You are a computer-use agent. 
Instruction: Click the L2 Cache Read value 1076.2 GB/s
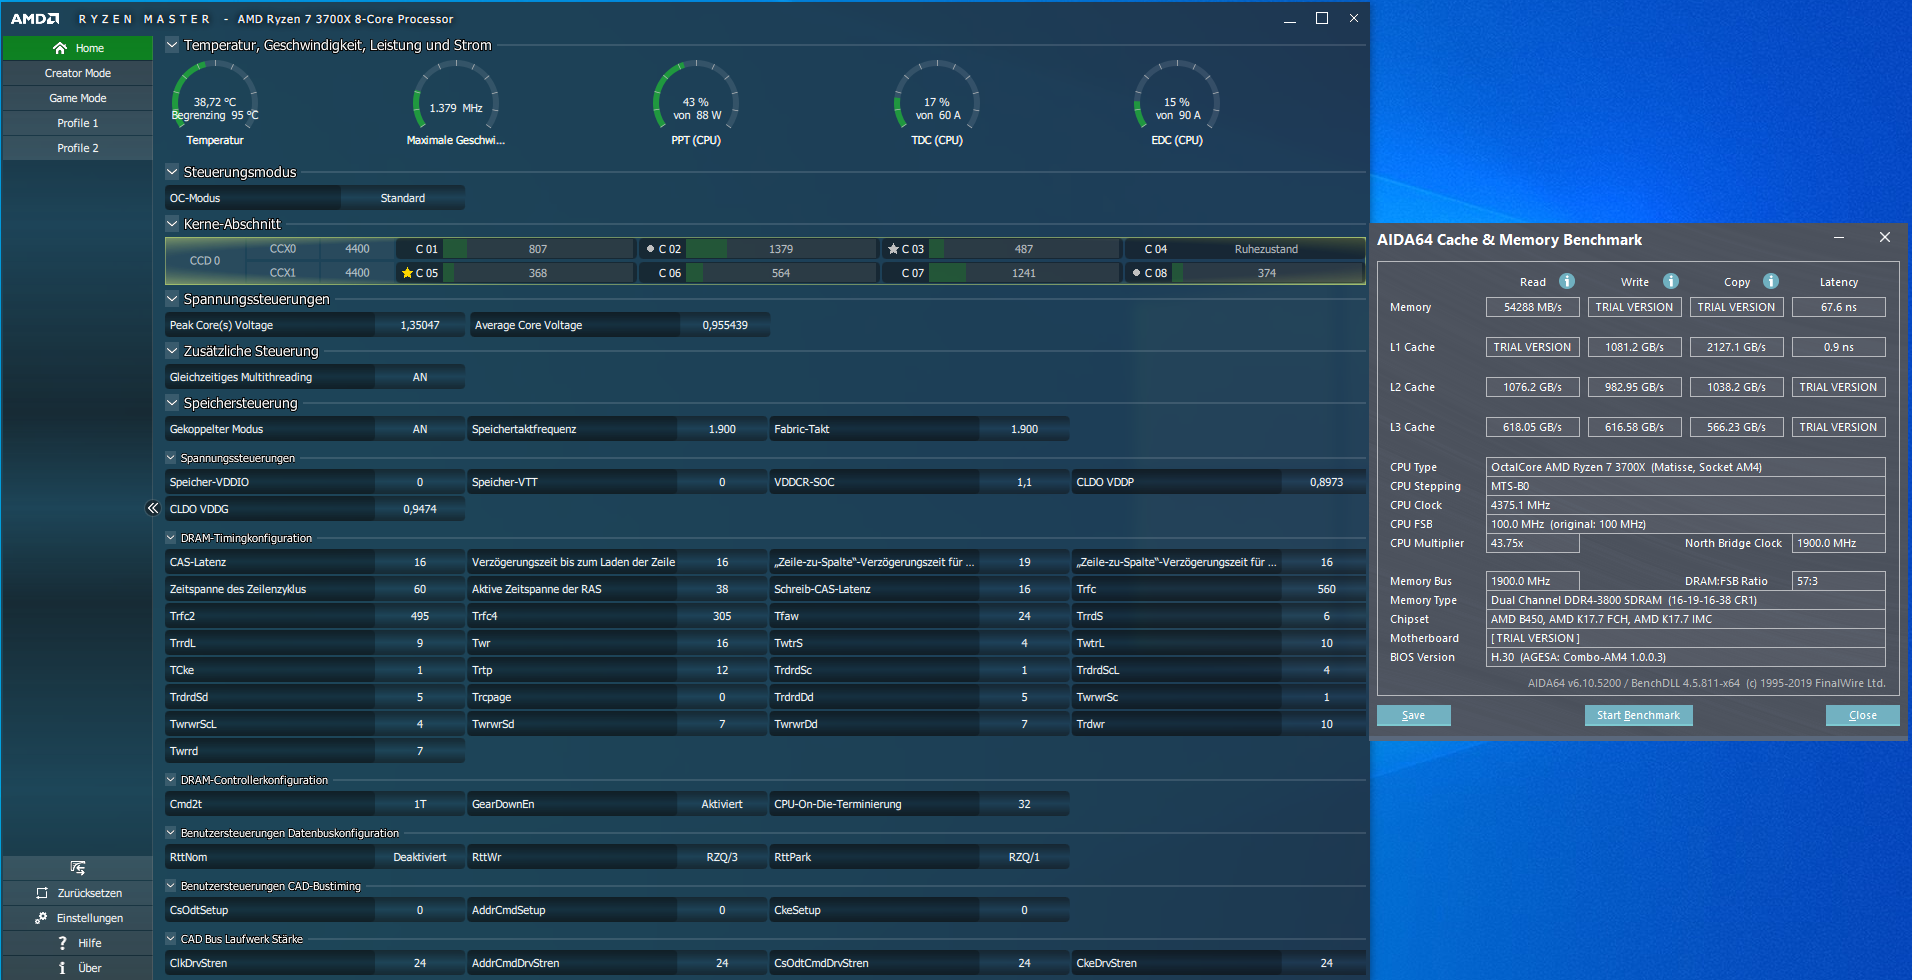click(1533, 387)
